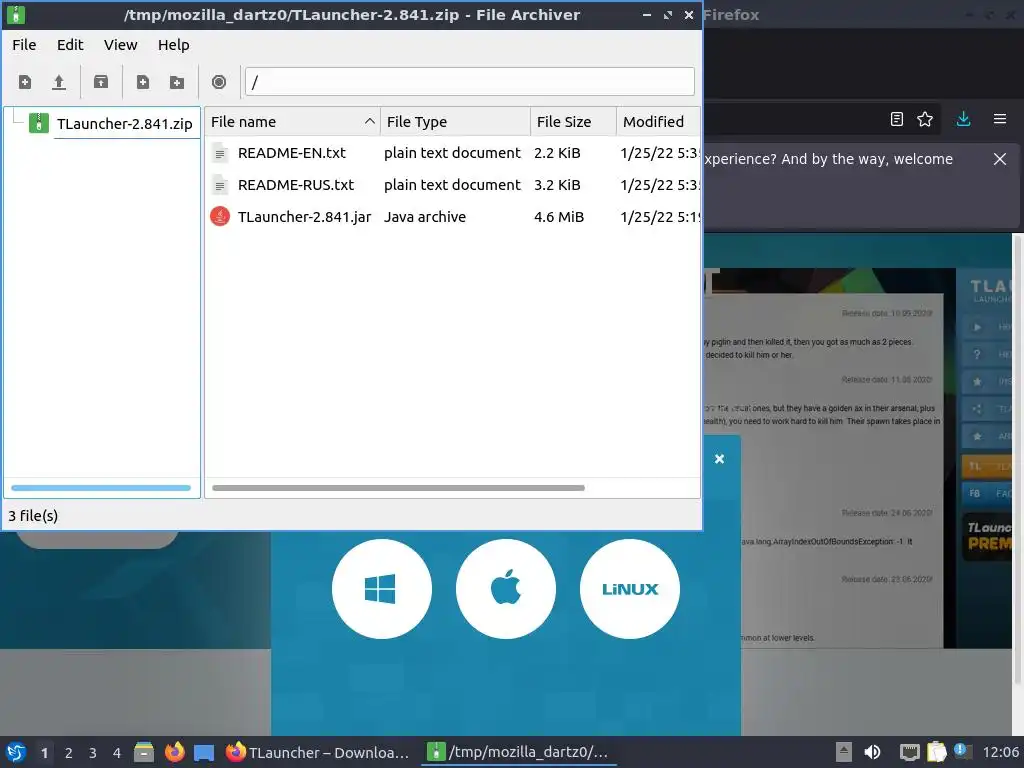Click the 12:06 taskbar clock
The image size is (1024, 768).
point(1000,752)
